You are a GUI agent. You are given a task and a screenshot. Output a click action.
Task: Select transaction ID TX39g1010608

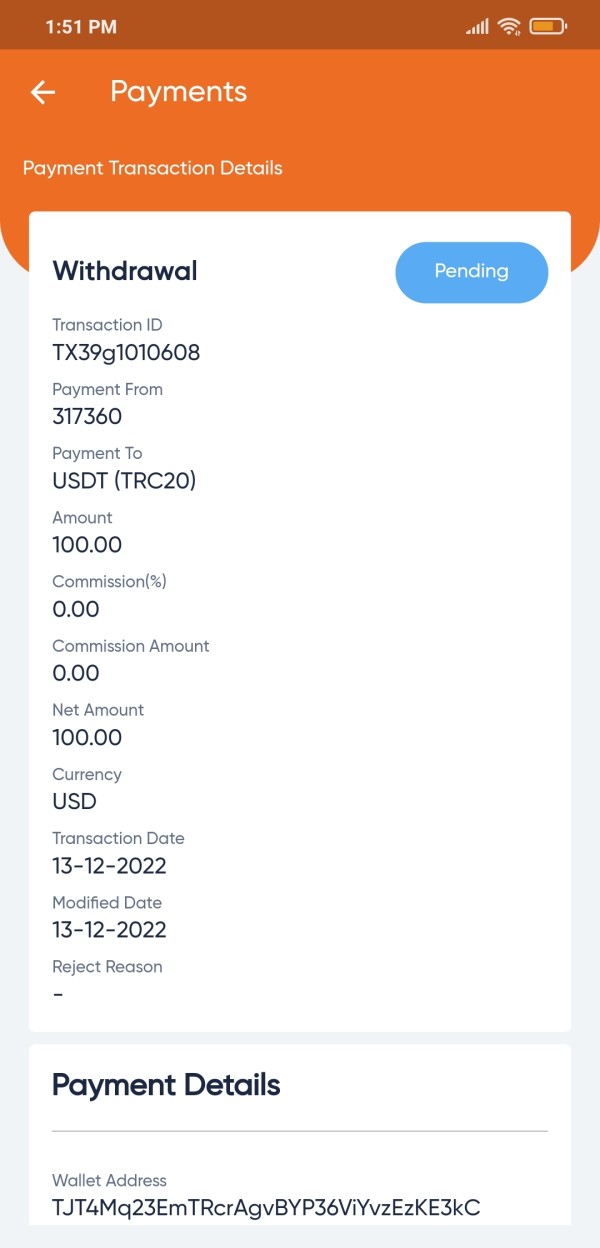pos(126,352)
